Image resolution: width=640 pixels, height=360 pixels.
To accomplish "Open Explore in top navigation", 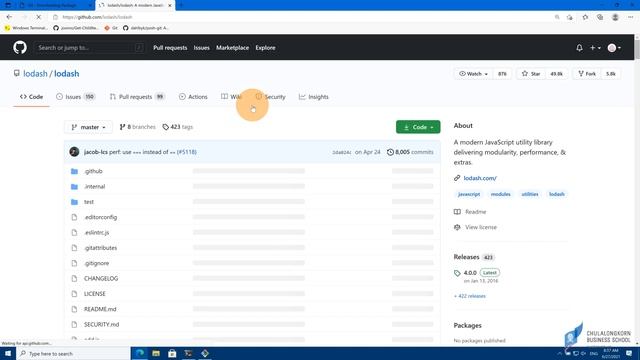I will pyautogui.click(x=265, y=48).
